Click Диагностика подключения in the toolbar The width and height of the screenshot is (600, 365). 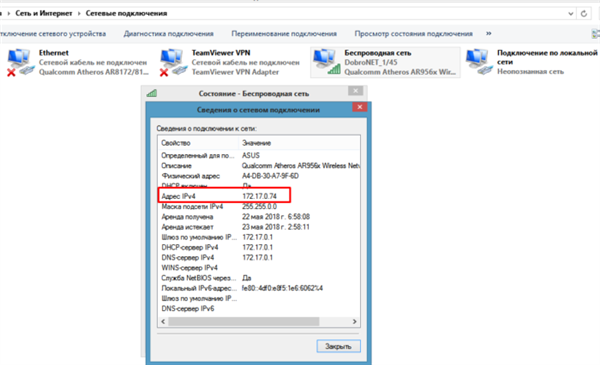pos(168,34)
